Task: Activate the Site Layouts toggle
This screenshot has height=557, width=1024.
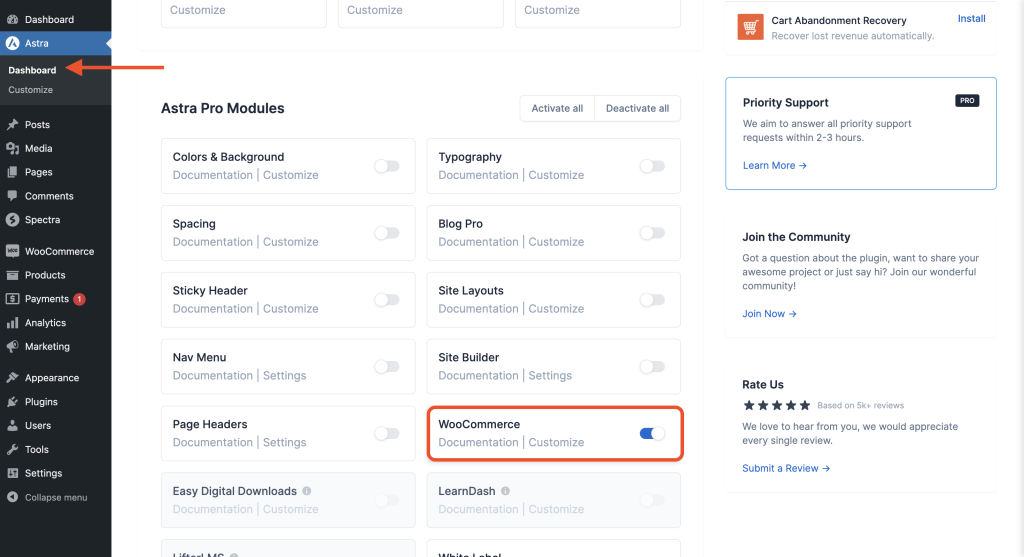Action: [x=652, y=300]
